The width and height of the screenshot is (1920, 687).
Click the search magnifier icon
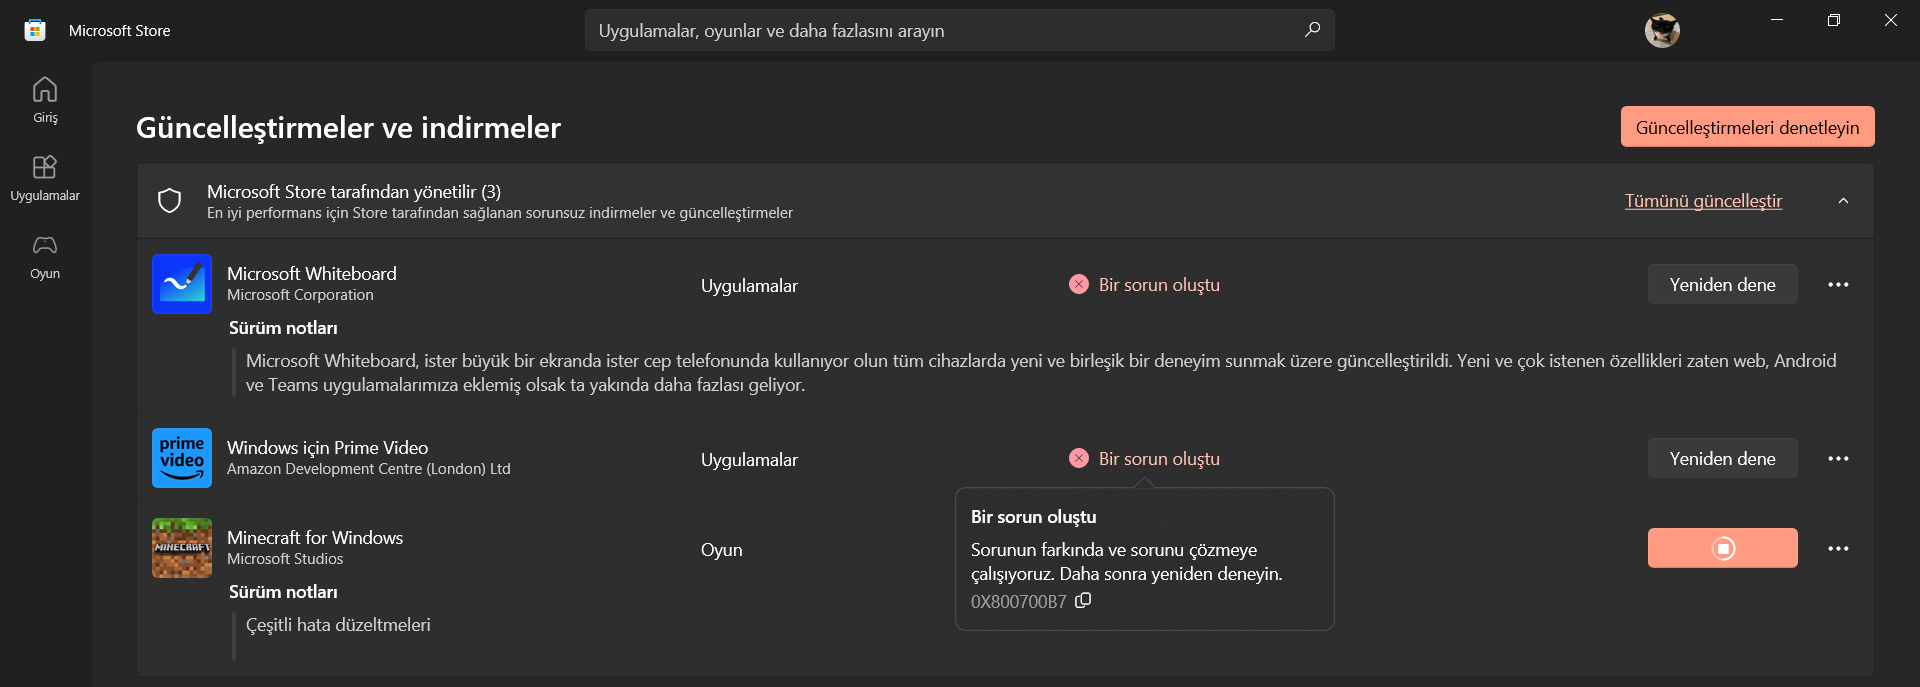pyautogui.click(x=1312, y=30)
